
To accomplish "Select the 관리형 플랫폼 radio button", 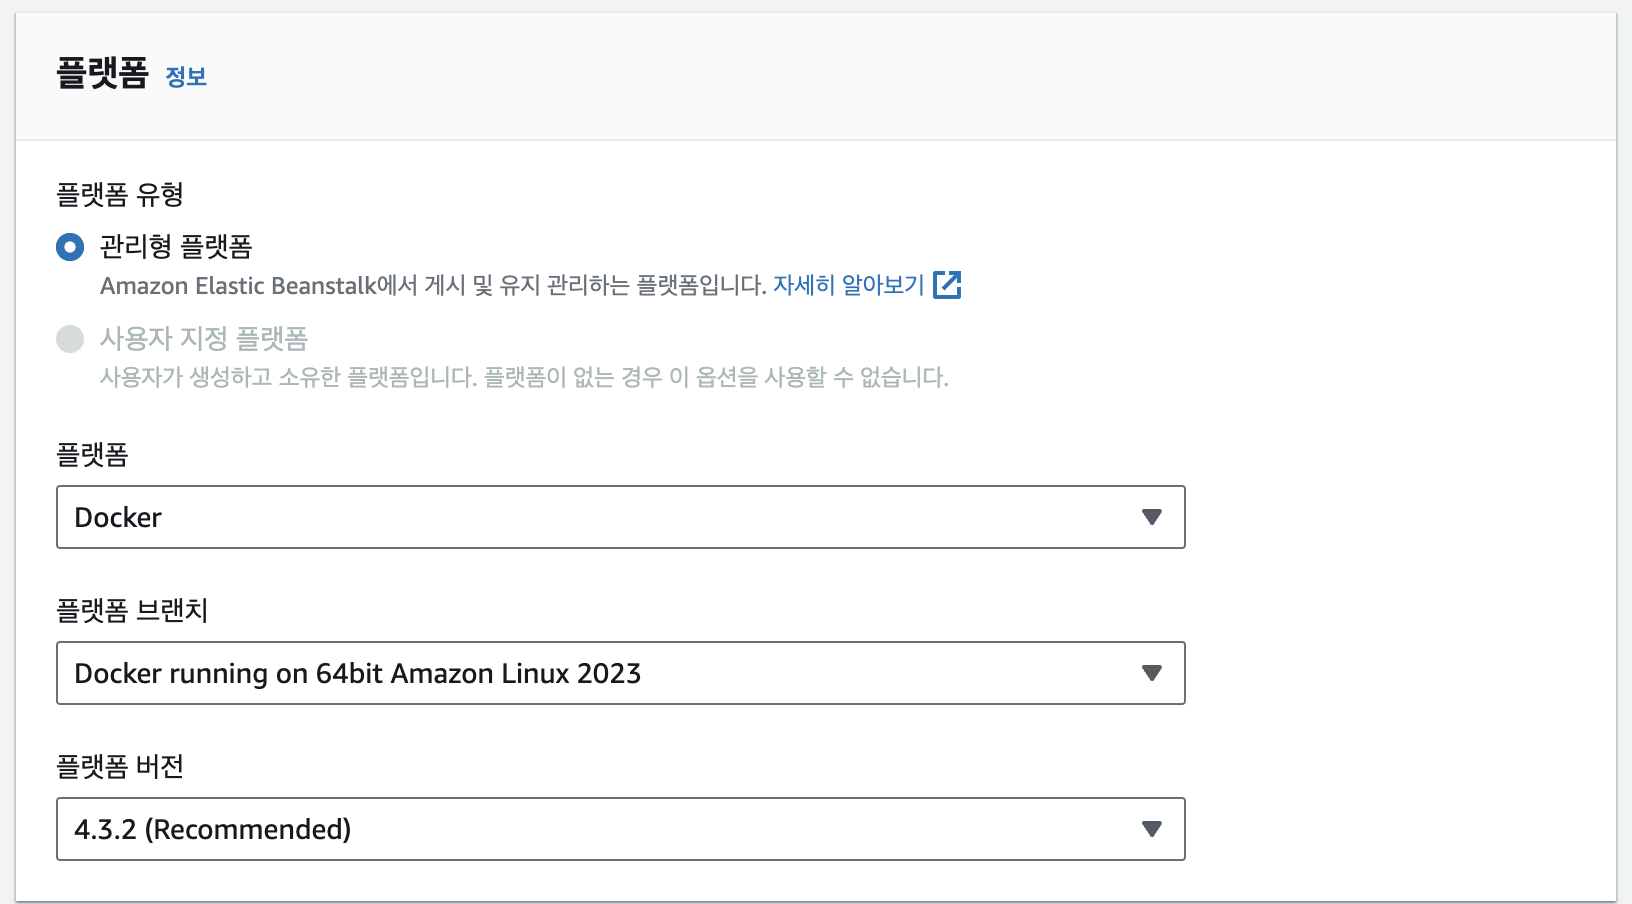I will point(70,247).
